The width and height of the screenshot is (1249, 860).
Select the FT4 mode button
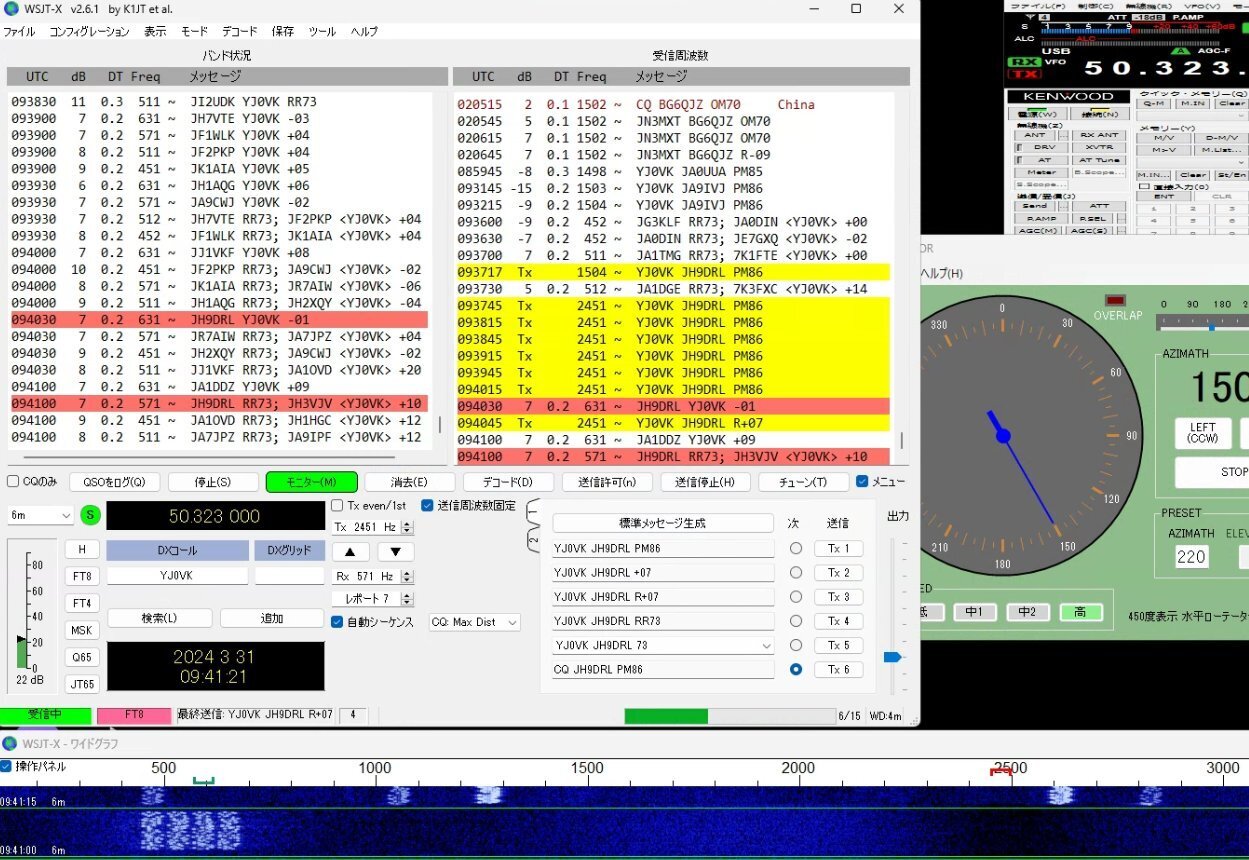pyautogui.click(x=82, y=603)
